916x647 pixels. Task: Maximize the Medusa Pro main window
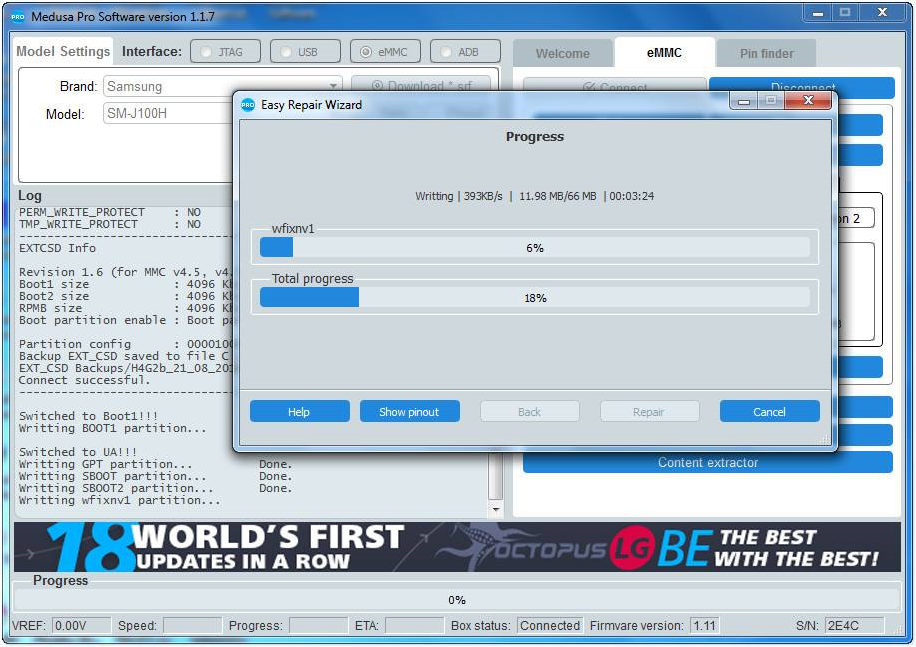point(845,13)
